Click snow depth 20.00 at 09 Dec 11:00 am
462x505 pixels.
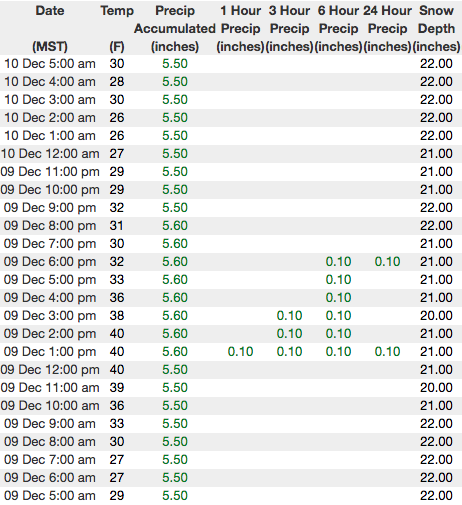[x=436, y=388]
